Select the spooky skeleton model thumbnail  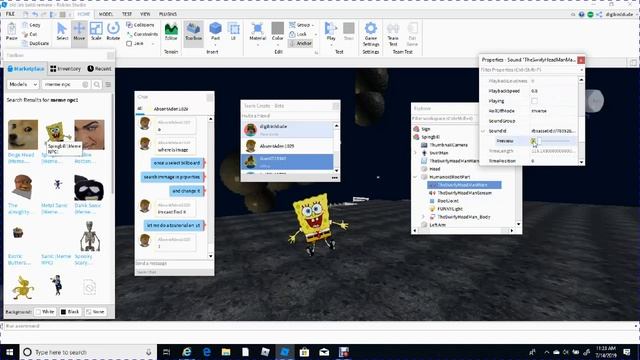pos(89,236)
